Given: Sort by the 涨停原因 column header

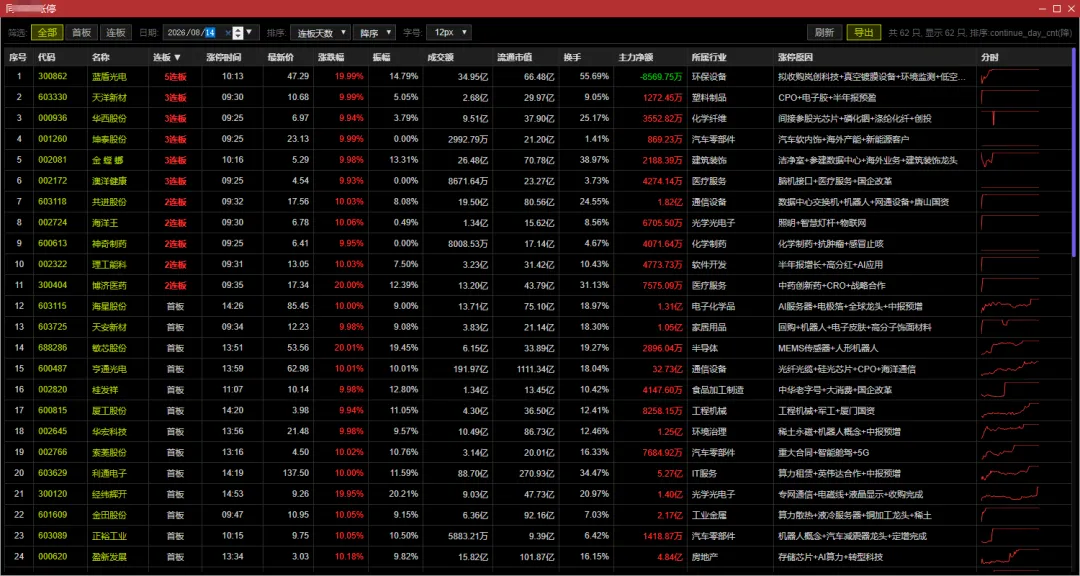Looking at the screenshot, I should click(x=795, y=57).
